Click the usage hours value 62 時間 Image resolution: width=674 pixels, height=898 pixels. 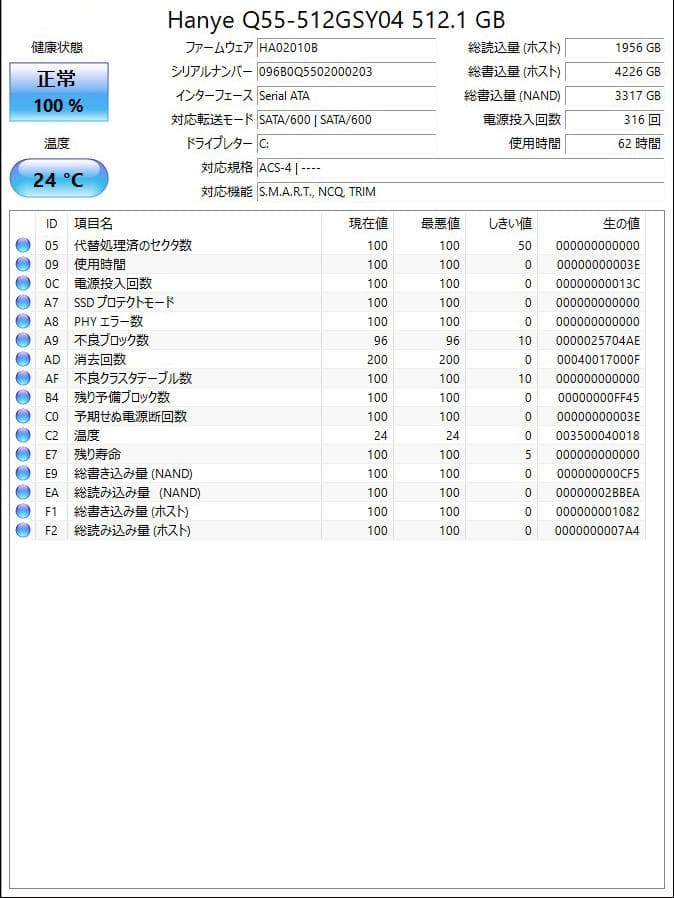(614, 144)
